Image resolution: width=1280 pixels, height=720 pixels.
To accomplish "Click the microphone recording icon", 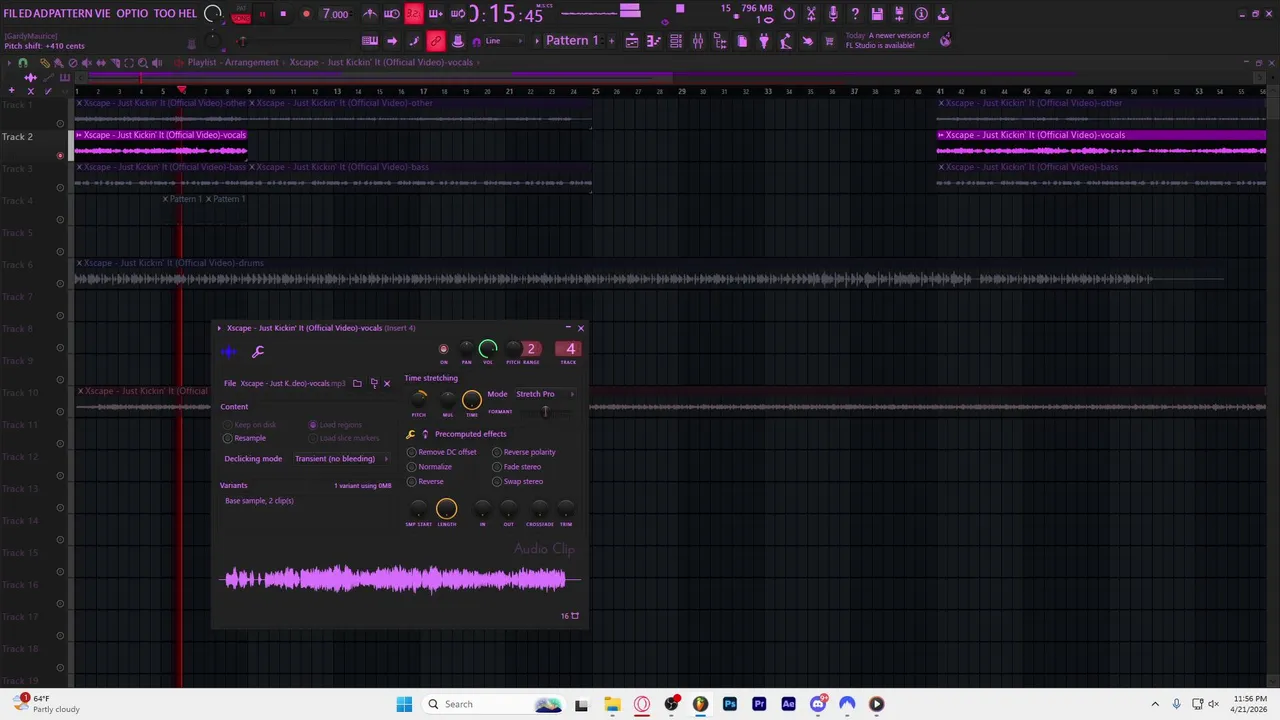I will (833, 14).
